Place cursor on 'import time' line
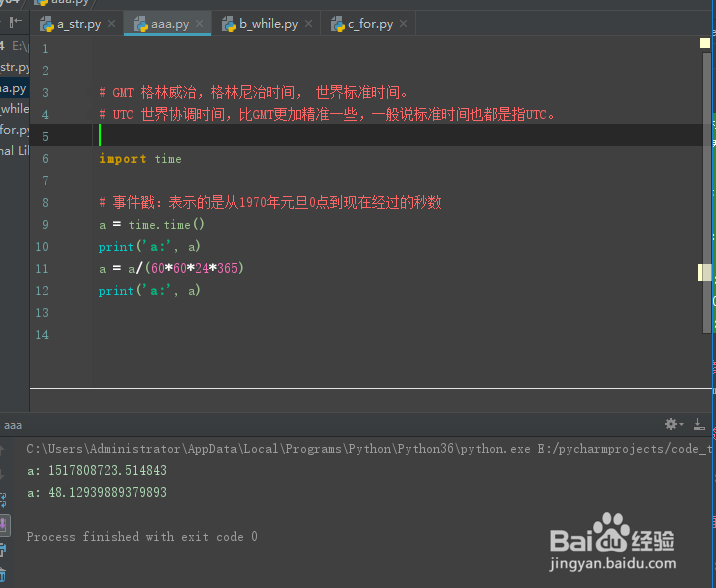 coord(140,158)
